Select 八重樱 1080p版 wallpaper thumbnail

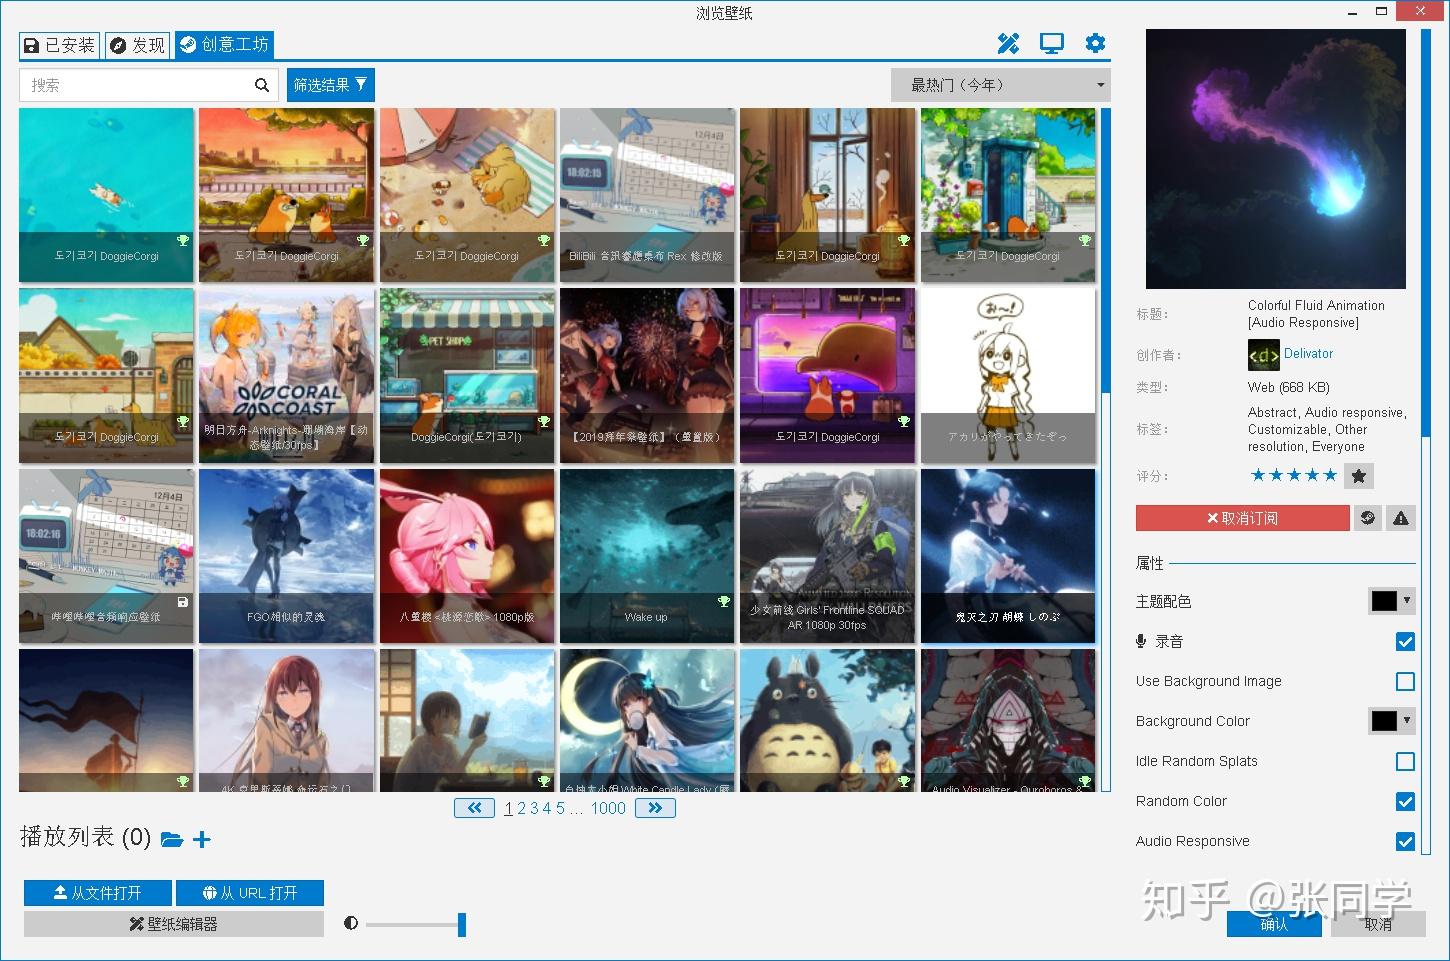(x=467, y=556)
